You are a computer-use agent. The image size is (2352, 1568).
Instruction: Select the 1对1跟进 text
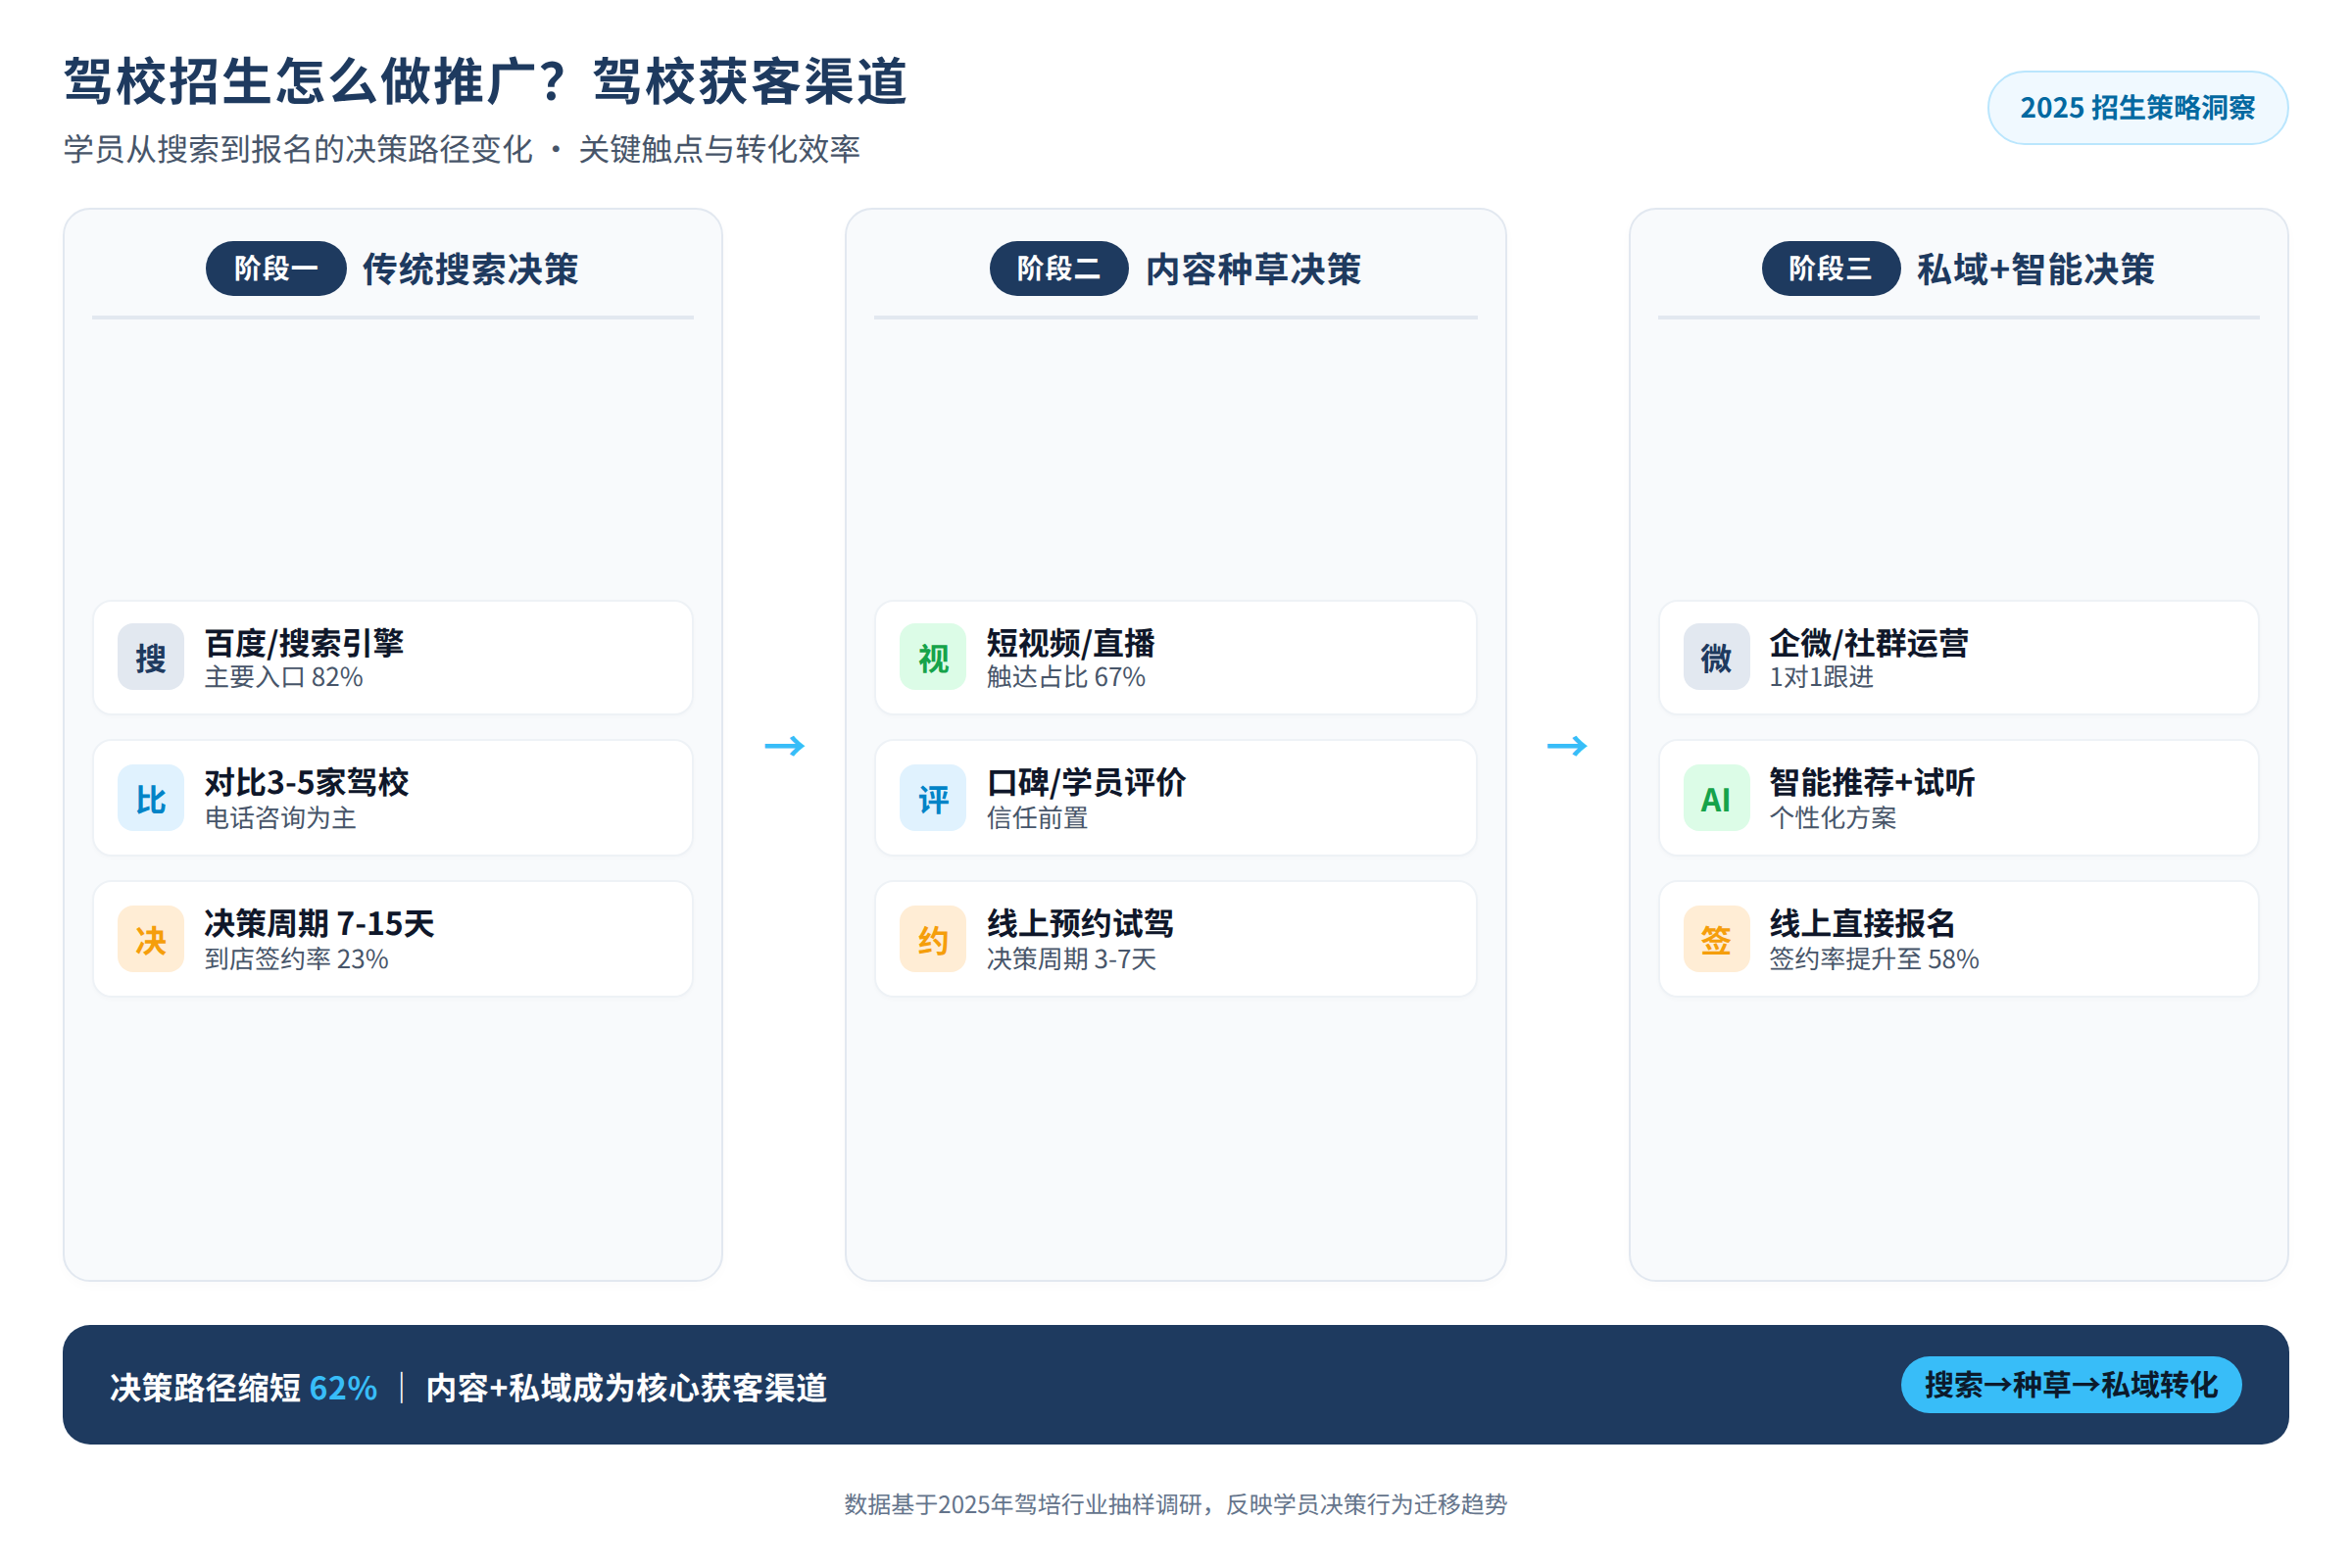1822,678
